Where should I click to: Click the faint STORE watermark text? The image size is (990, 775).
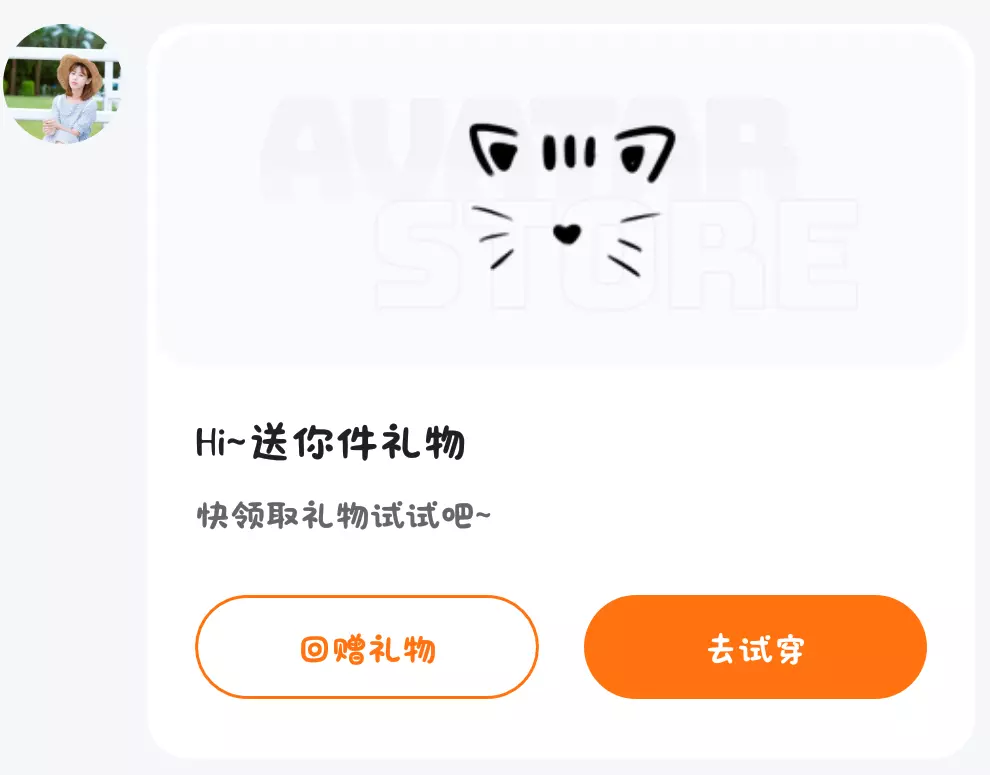click(616, 254)
